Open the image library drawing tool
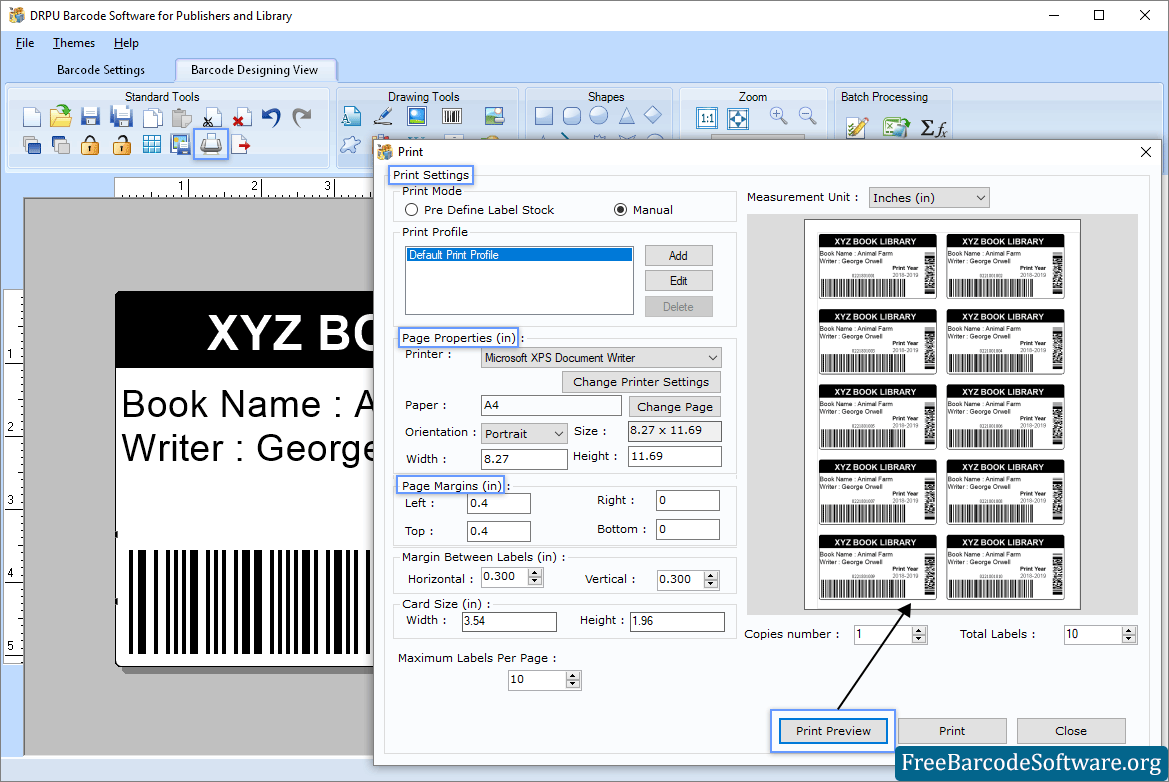Viewport: 1169px width, 782px height. tap(494, 116)
